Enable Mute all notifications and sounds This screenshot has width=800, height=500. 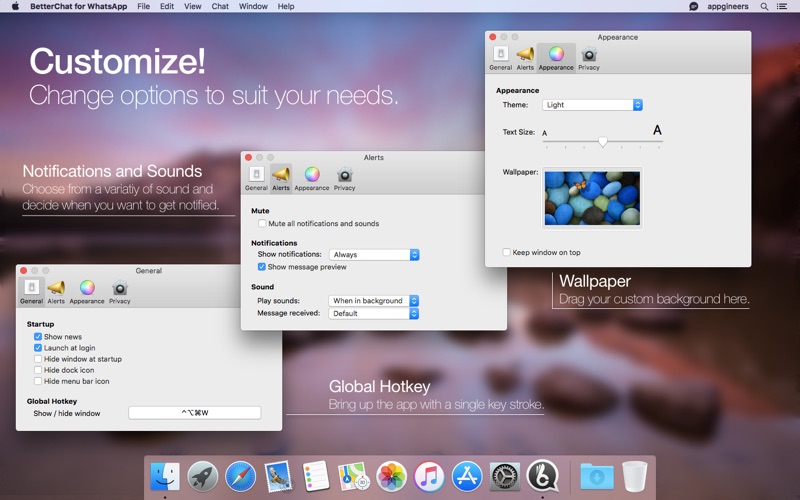[263, 224]
